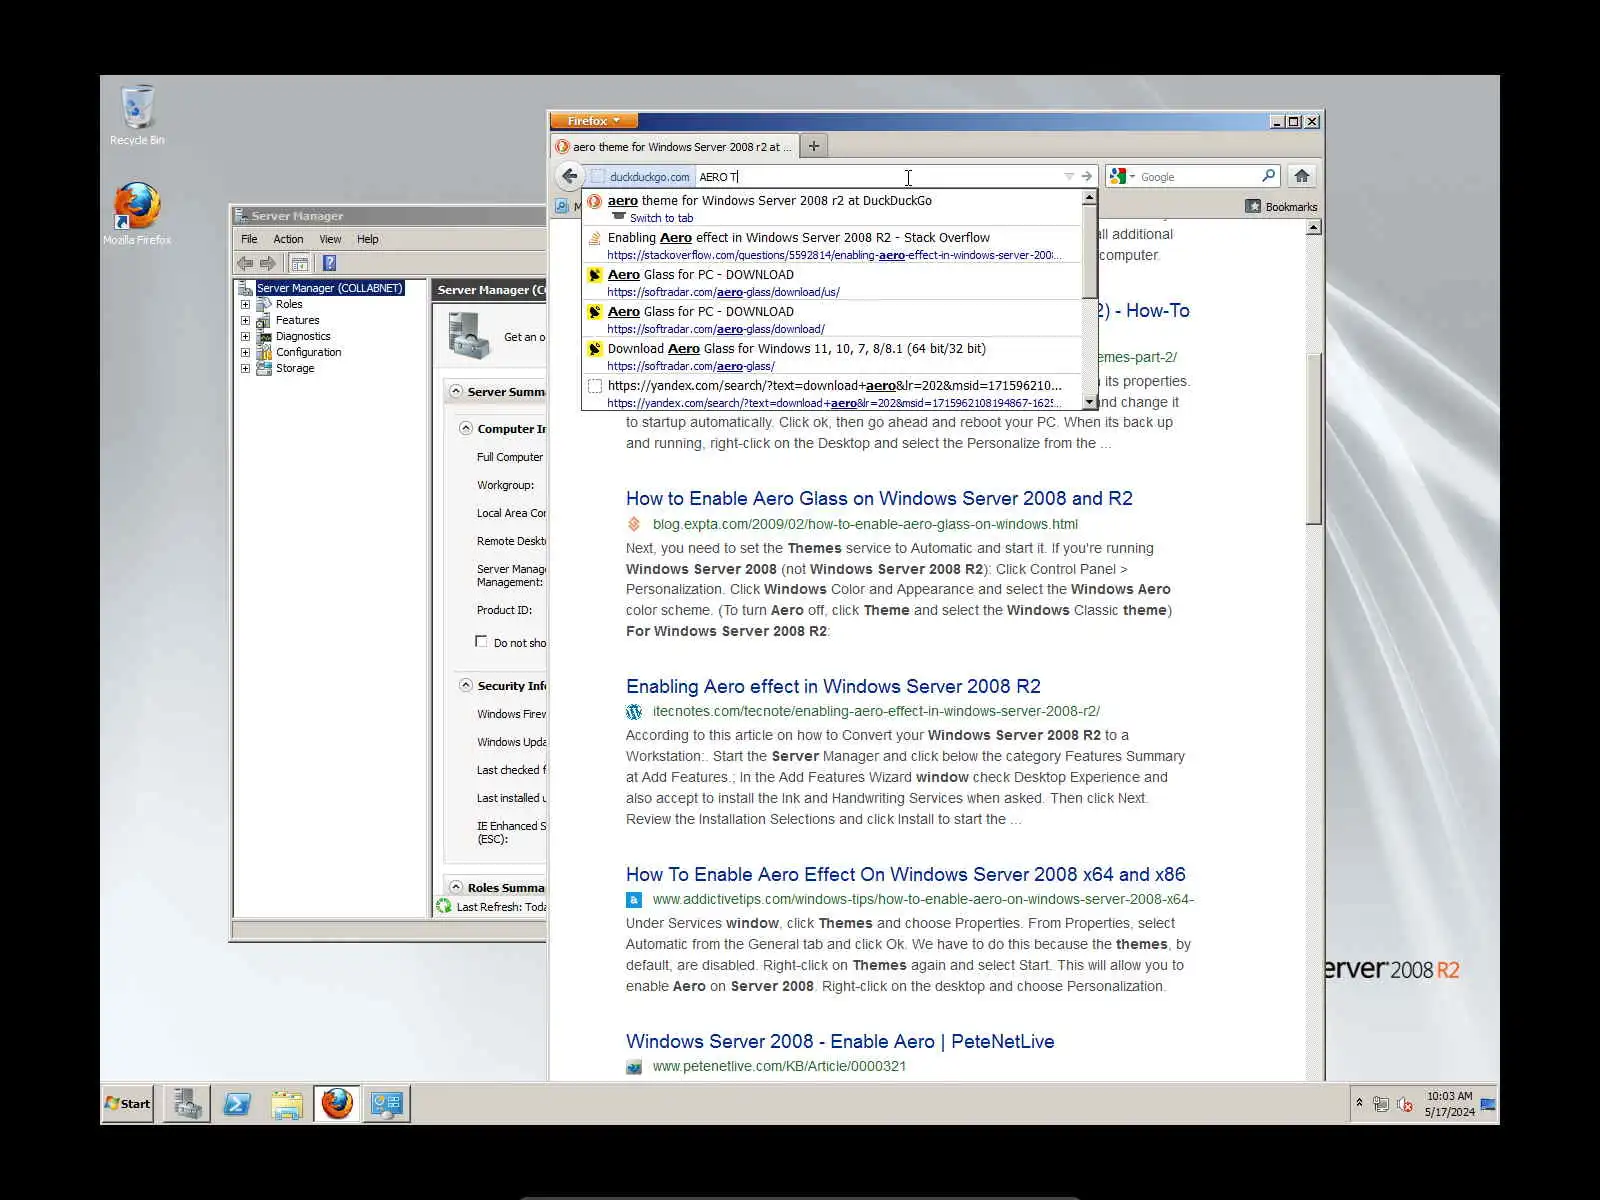Choose the Stack Overflow 'Enabling Aero effect' suggestion

833,246
